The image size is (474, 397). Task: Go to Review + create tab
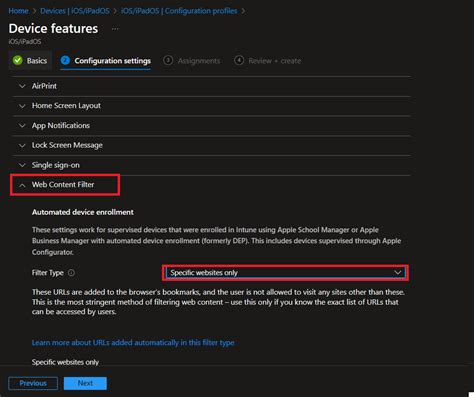coord(268,61)
